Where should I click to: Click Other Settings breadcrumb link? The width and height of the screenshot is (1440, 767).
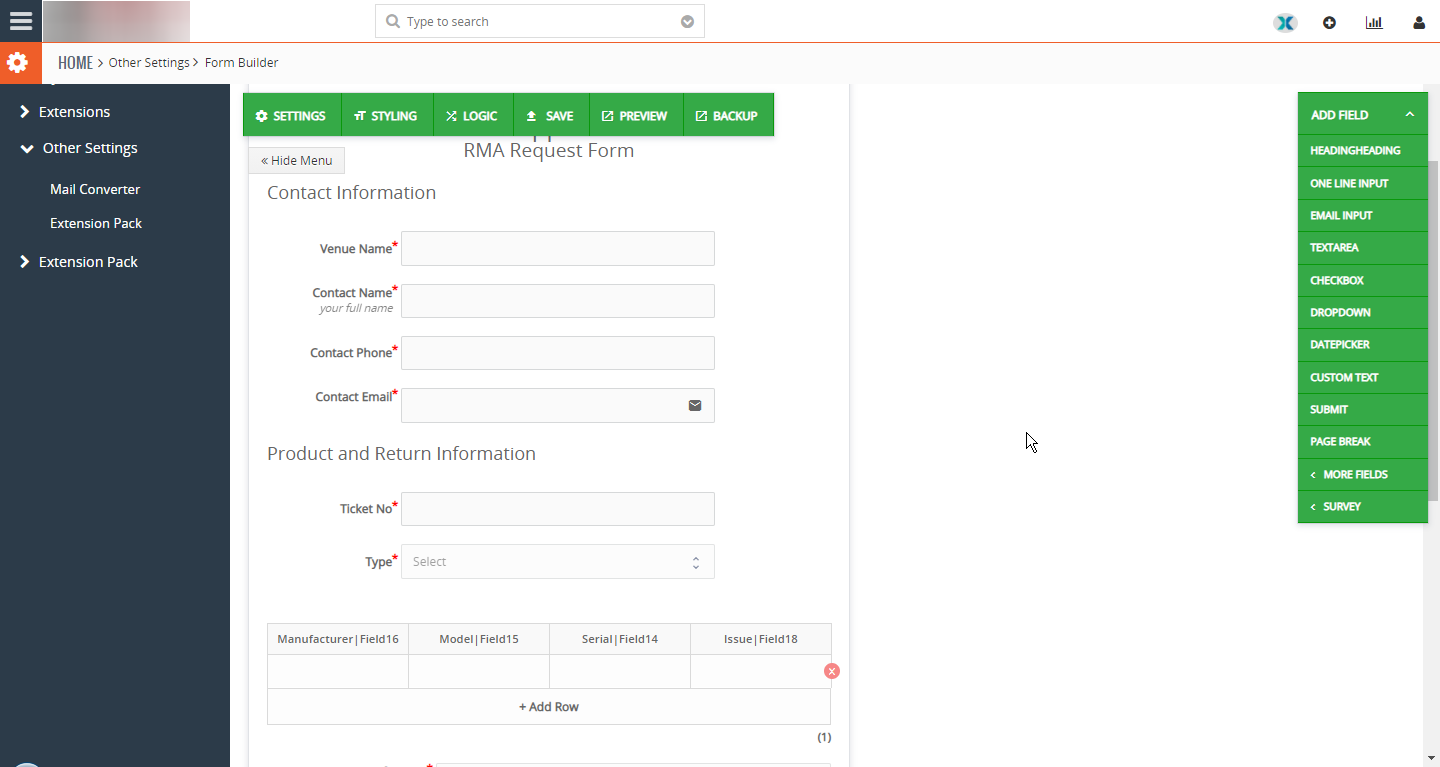pyautogui.click(x=149, y=62)
